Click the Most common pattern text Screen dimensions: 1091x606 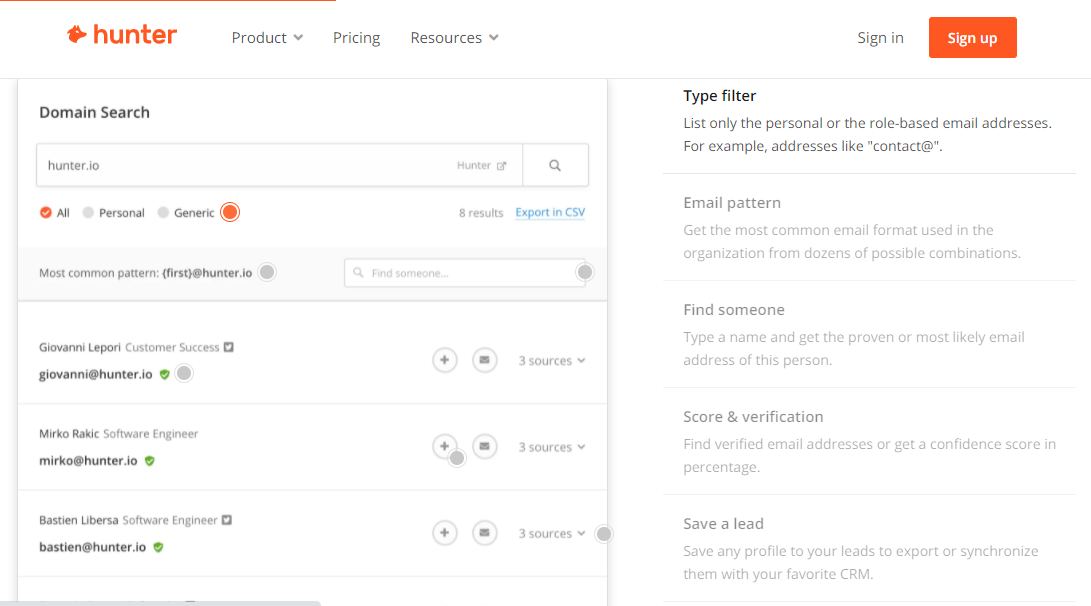pos(145,273)
